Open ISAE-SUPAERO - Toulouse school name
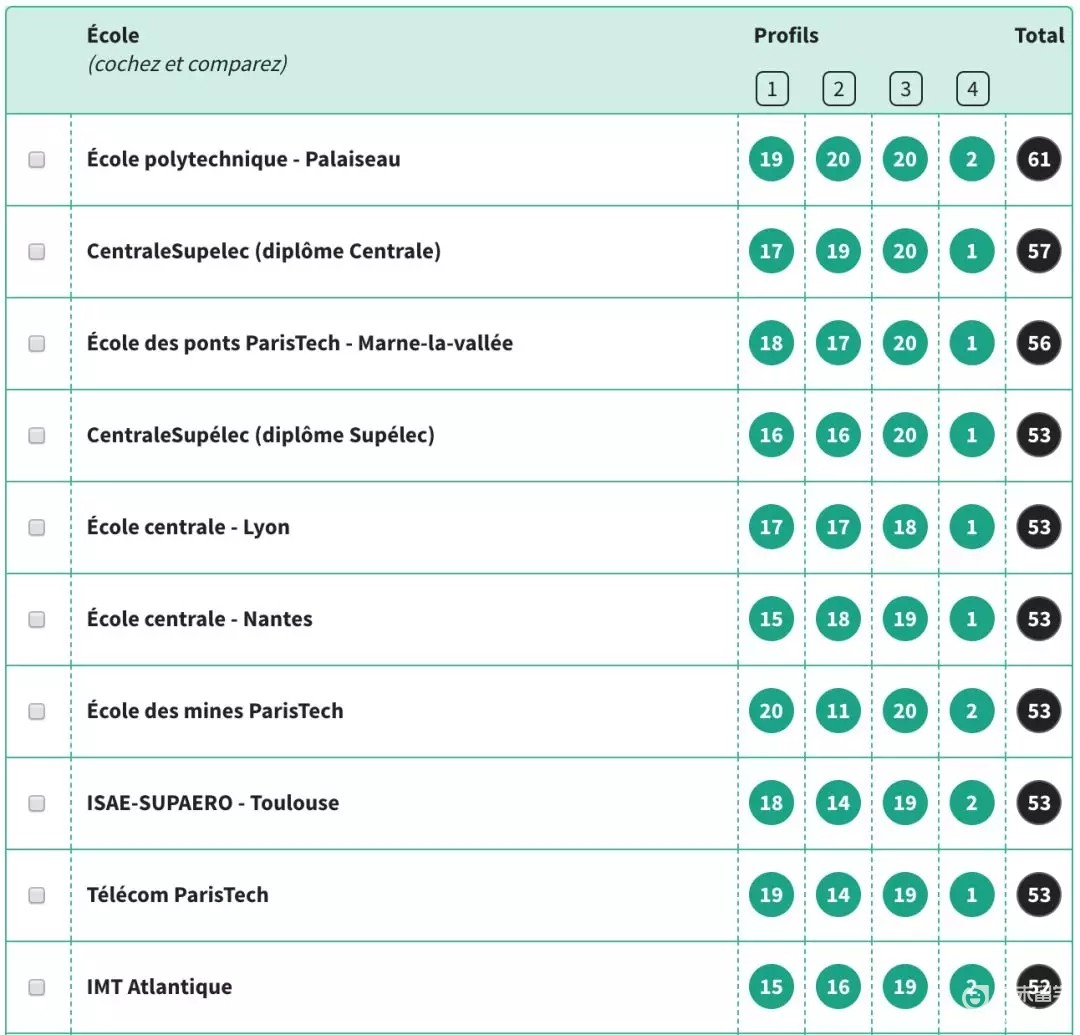This screenshot has height=1035, width=1080. click(213, 803)
